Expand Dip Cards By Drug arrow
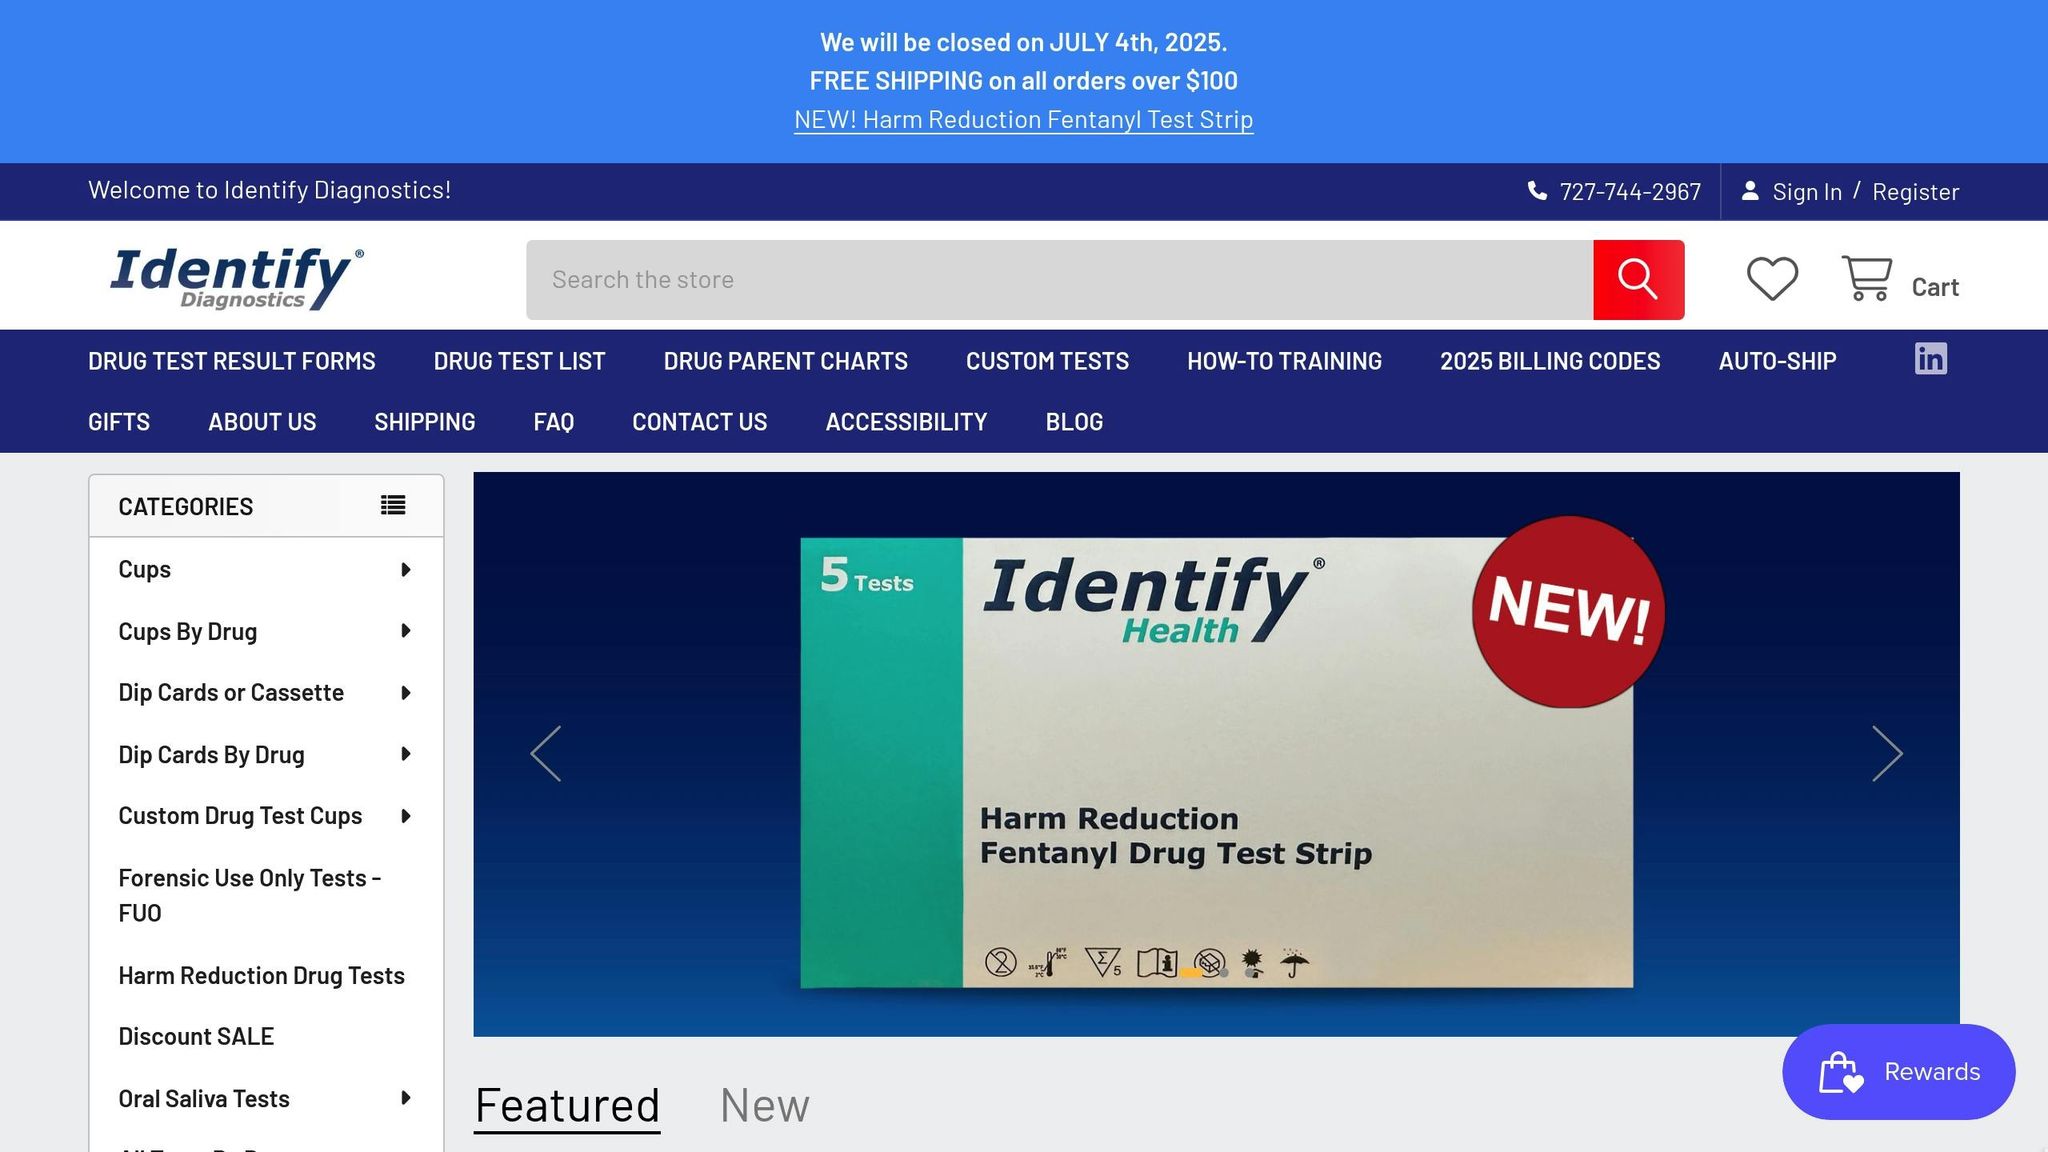The width and height of the screenshot is (2048, 1152). tap(405, 754)
